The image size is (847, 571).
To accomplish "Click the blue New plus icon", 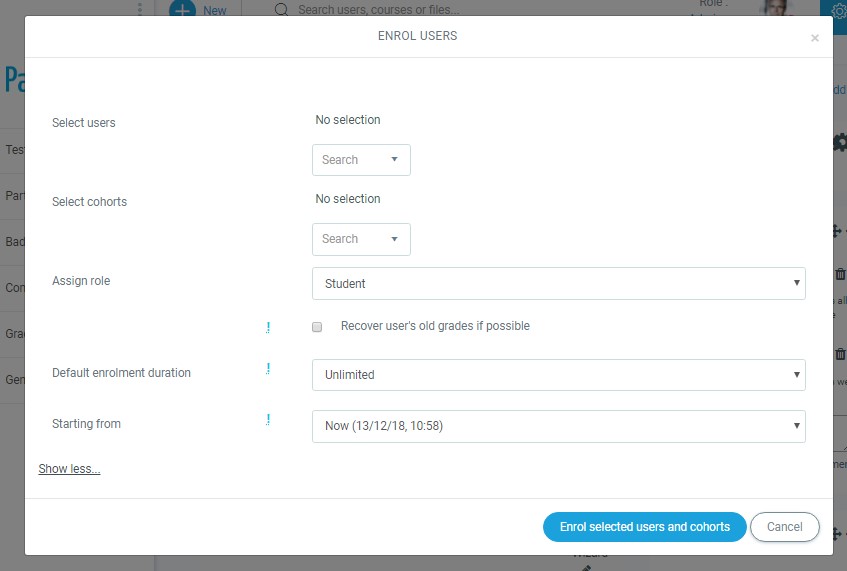I will tap(182, 9).
